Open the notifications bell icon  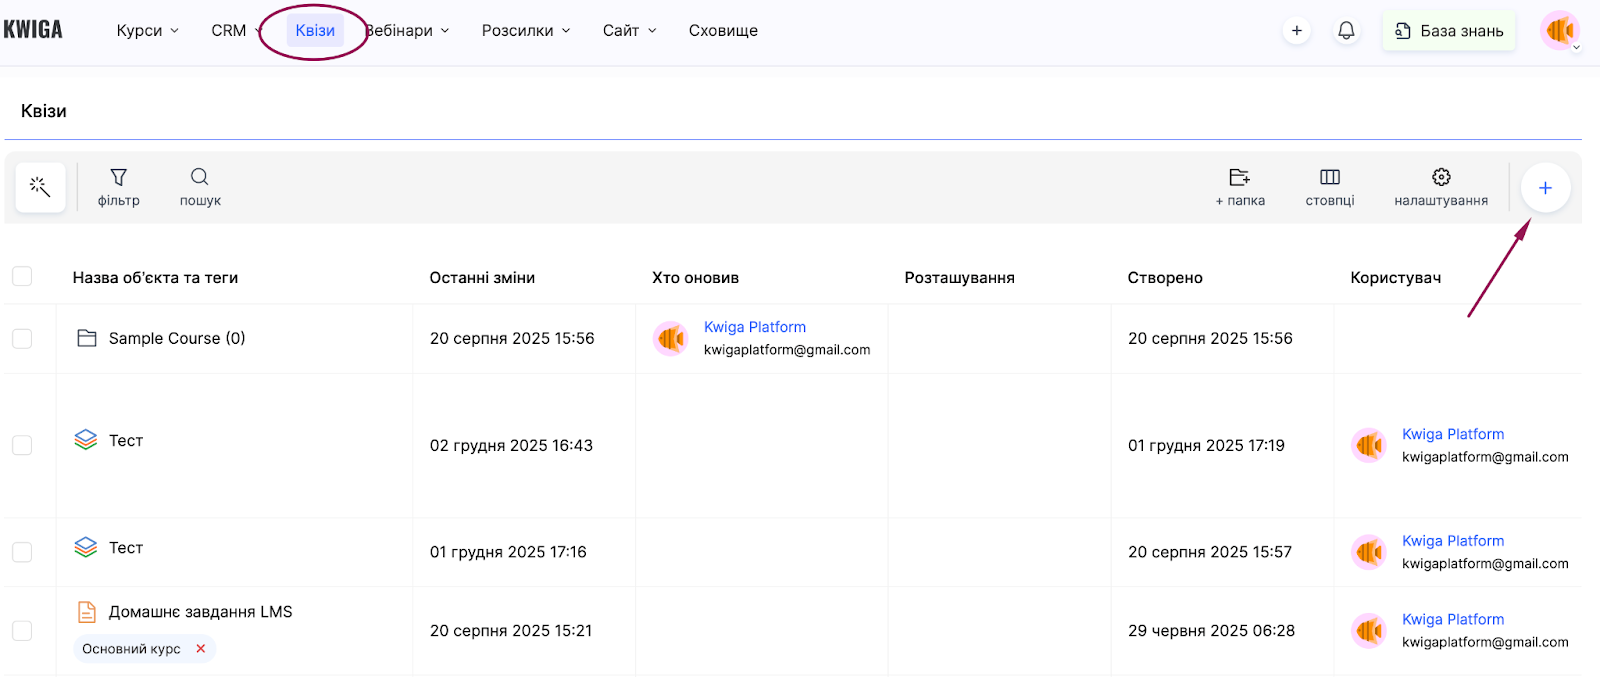tap(1346, 31)
